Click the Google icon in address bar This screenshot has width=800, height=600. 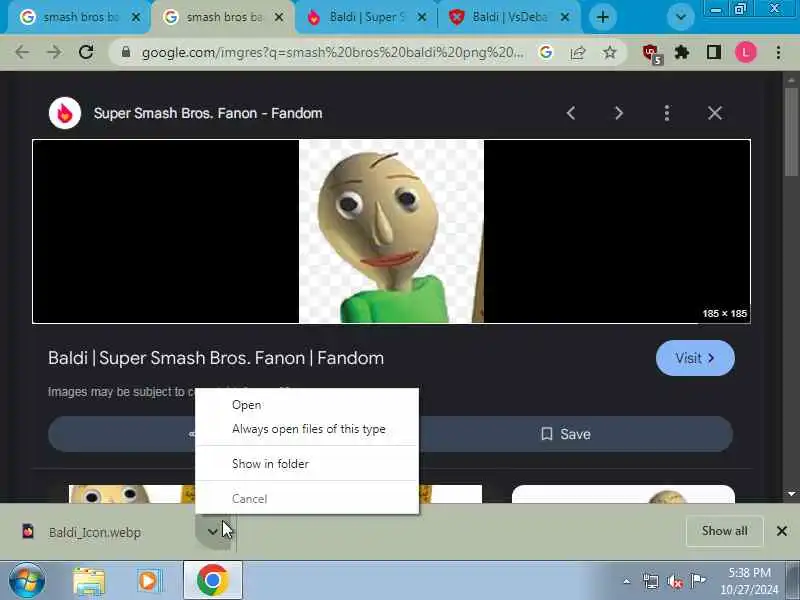[x=545, y=52]
